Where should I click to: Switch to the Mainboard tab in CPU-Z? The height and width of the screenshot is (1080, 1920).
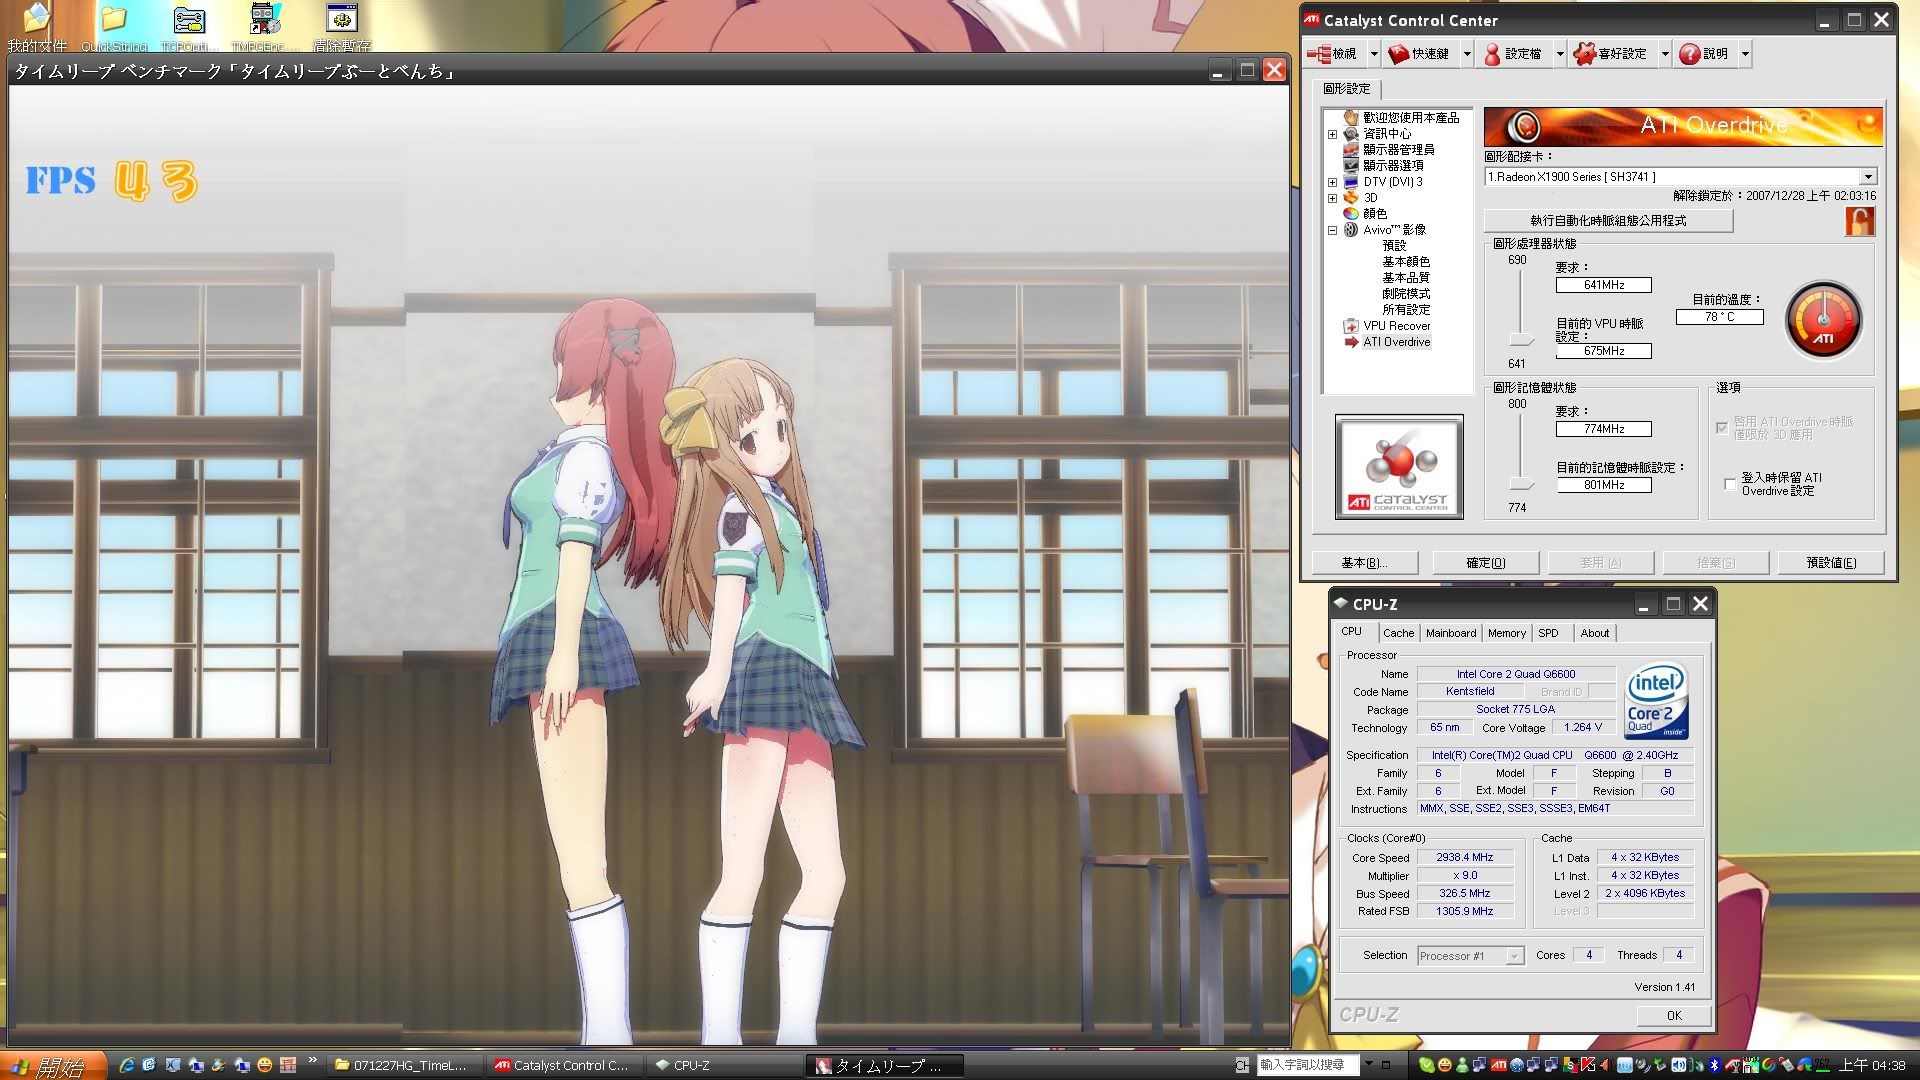coord(1450,633)
